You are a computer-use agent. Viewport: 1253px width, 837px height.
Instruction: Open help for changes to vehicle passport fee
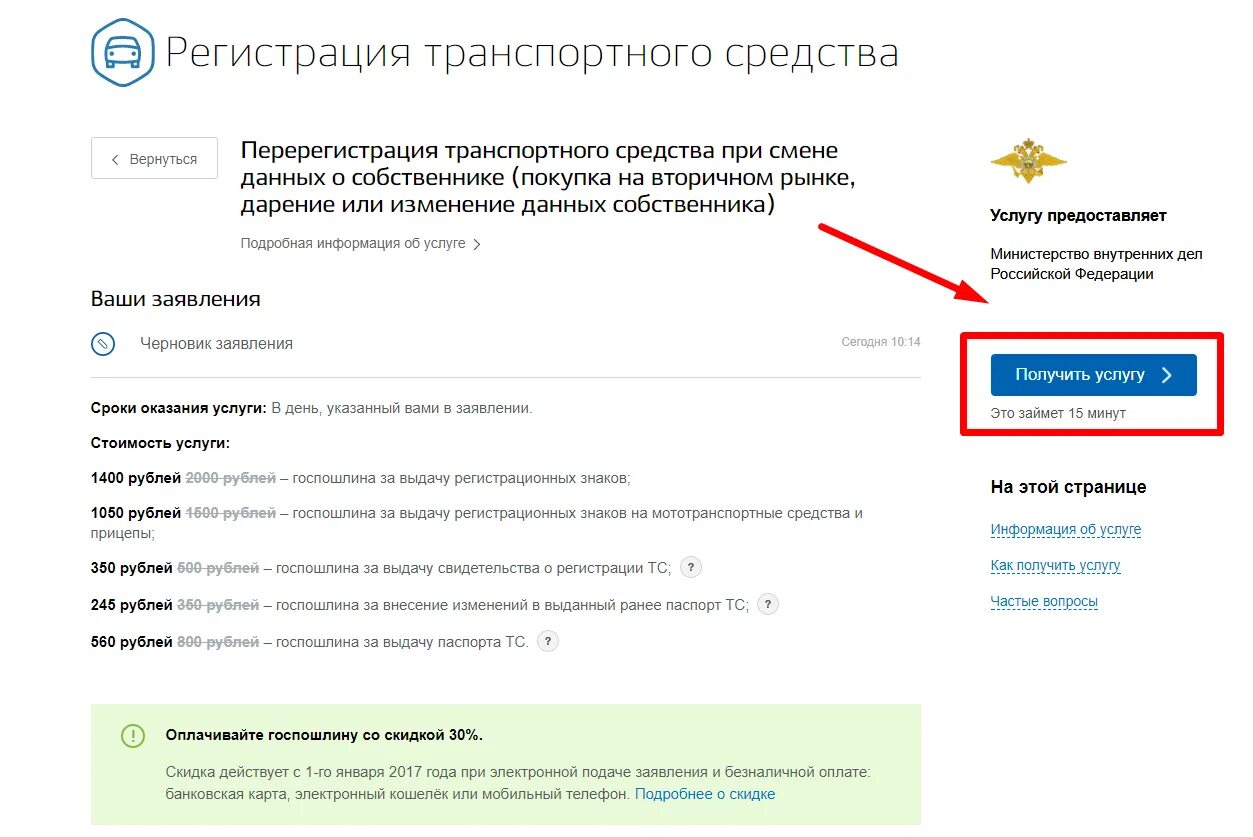tap(767, 604)
